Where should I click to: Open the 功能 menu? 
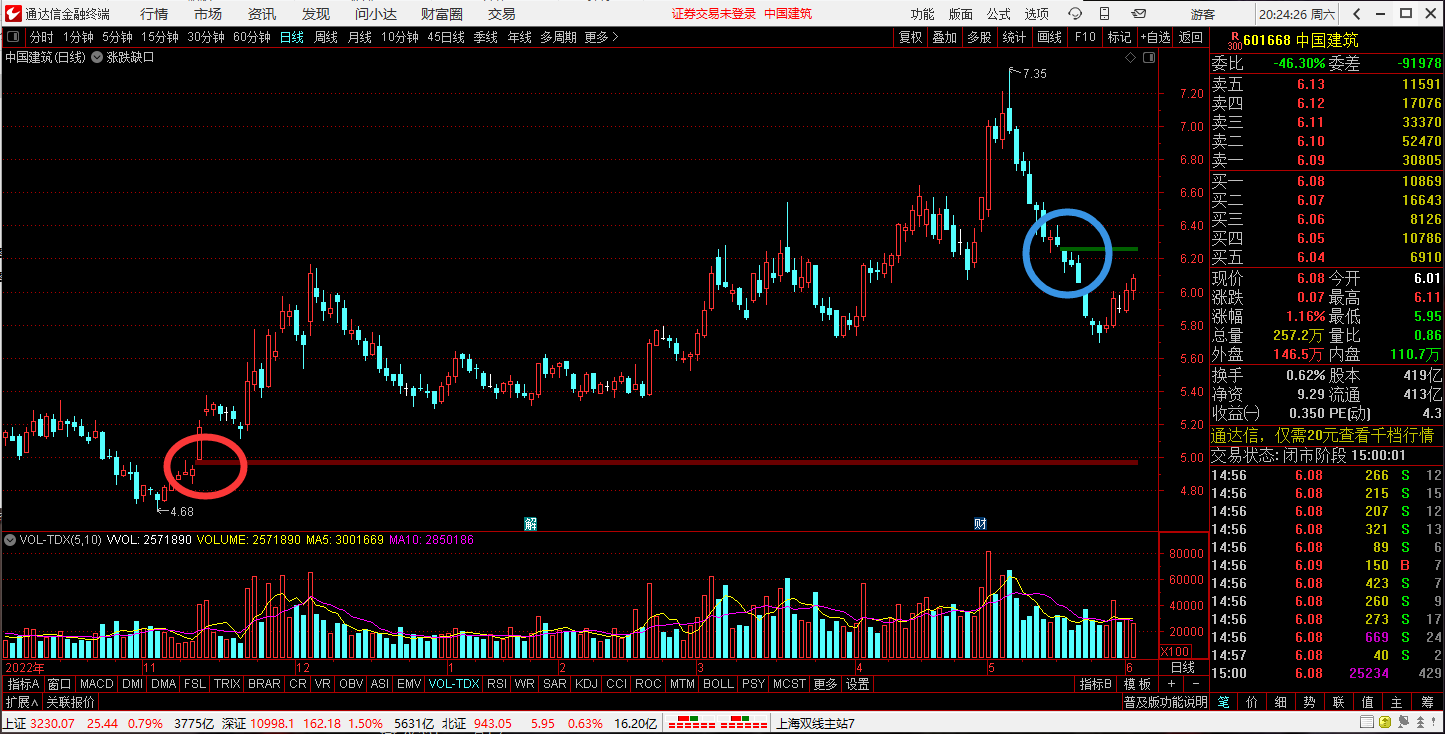pos(922,14)
